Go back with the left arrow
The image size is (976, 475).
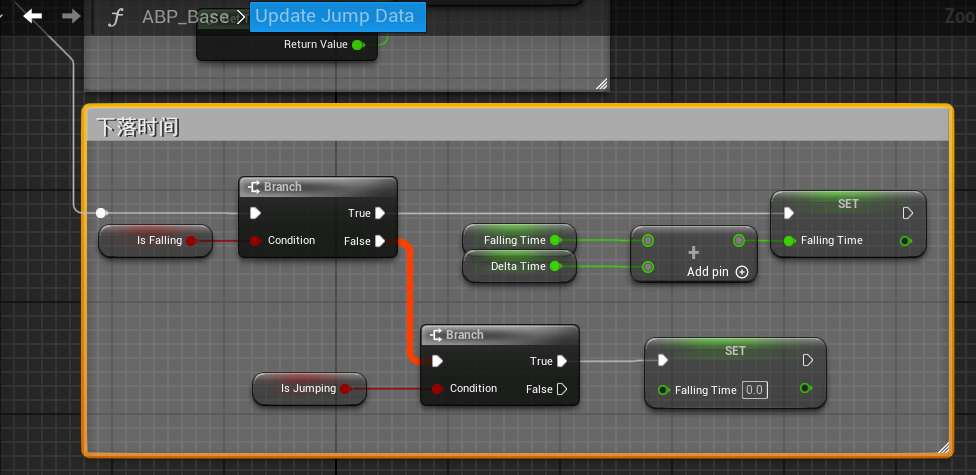(32, 16)
